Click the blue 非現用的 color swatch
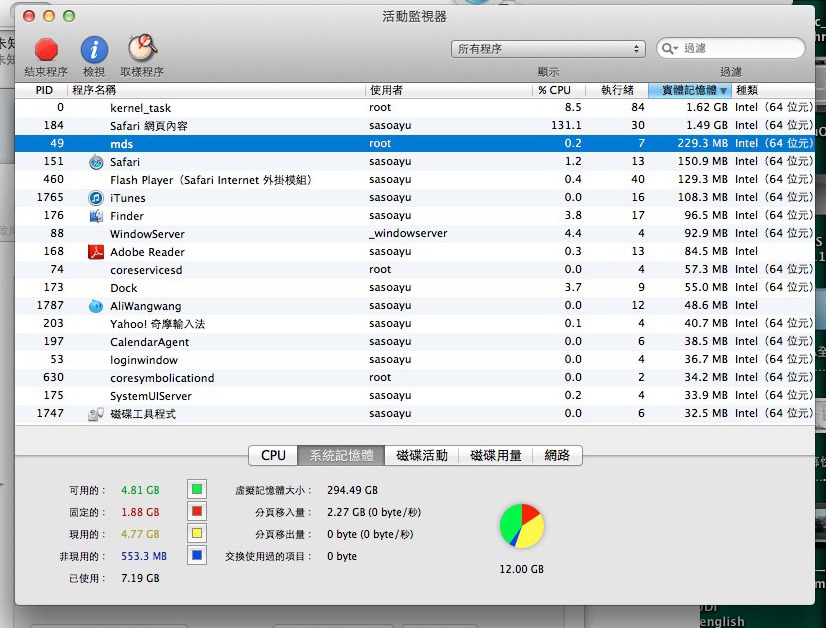Viewport: 826px width, 628px height. (197, 555)
